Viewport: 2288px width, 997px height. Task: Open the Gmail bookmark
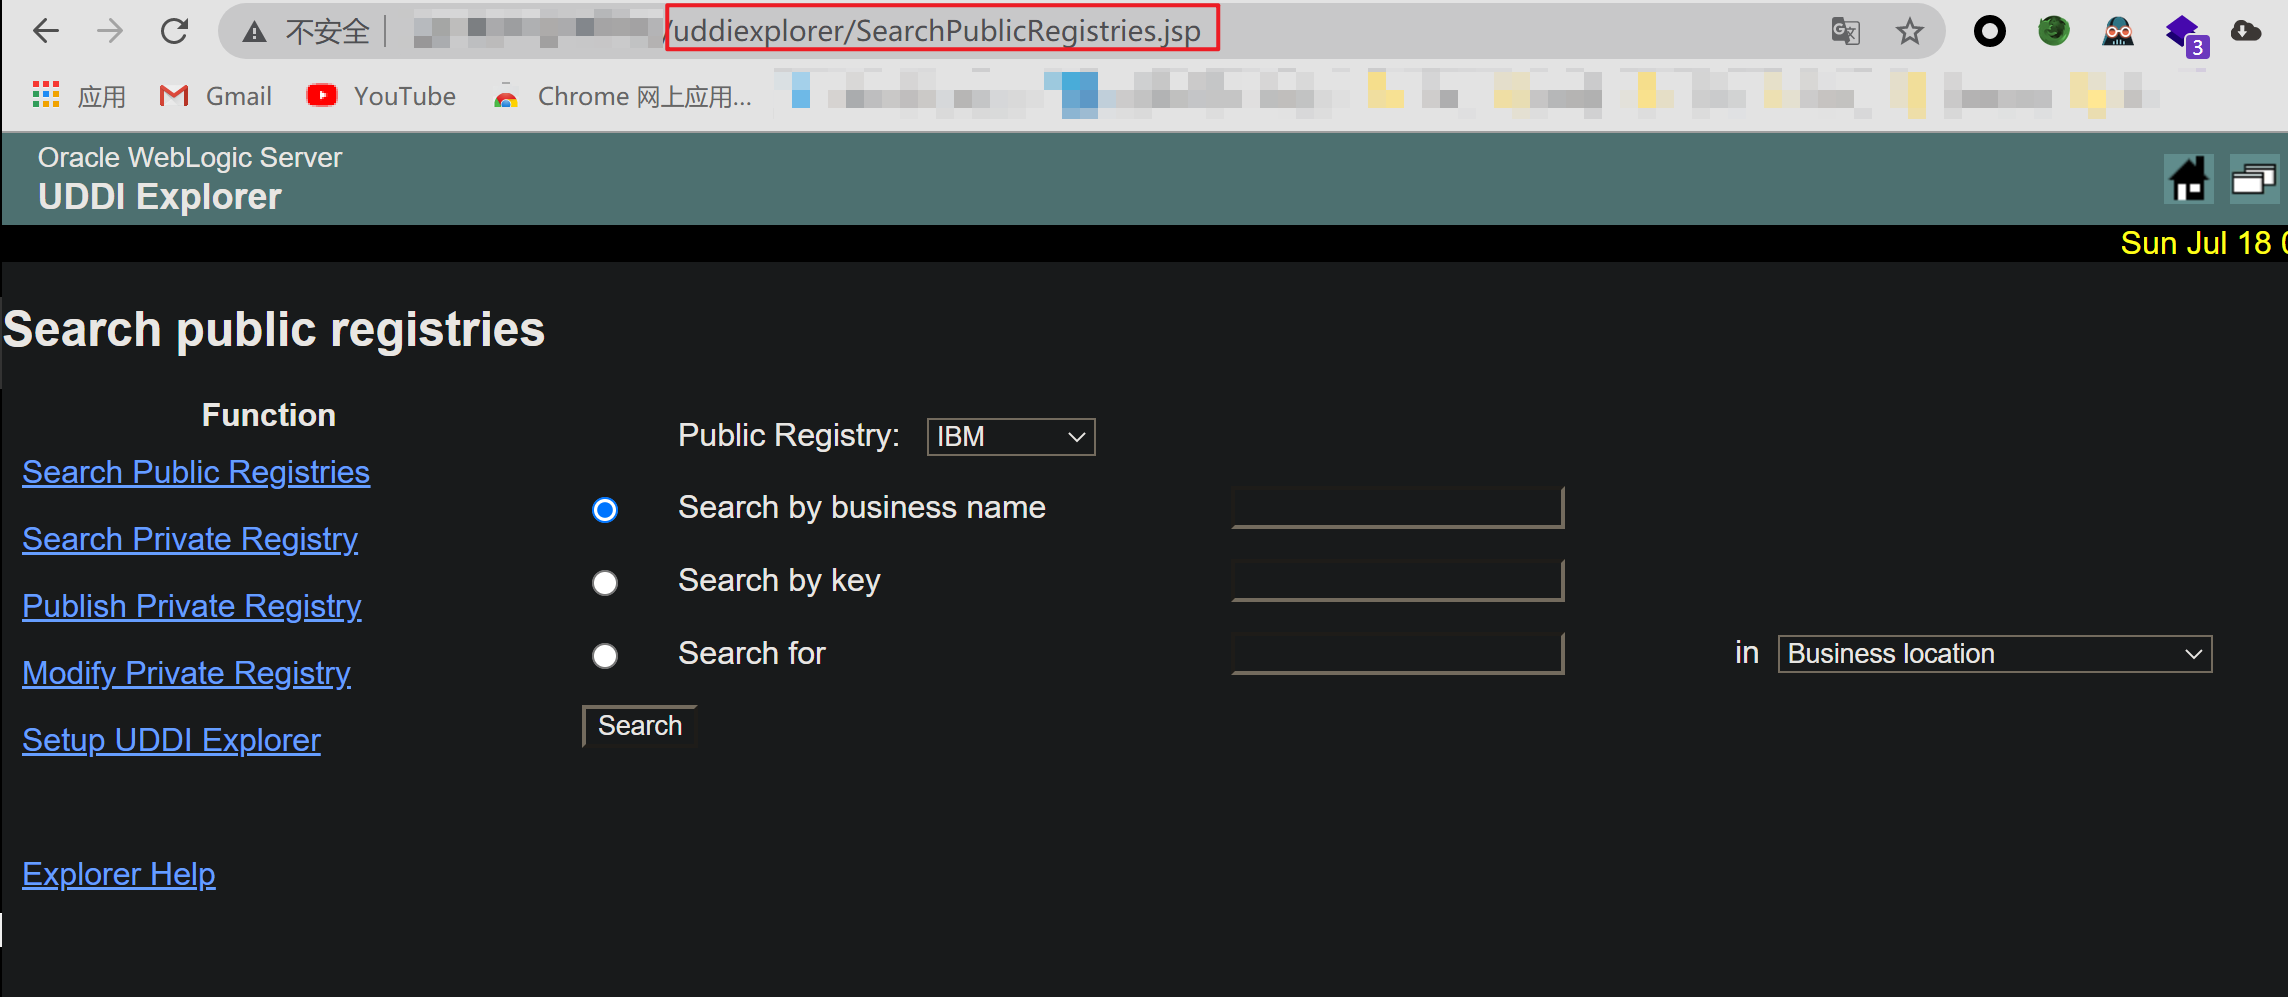point(216,96)
